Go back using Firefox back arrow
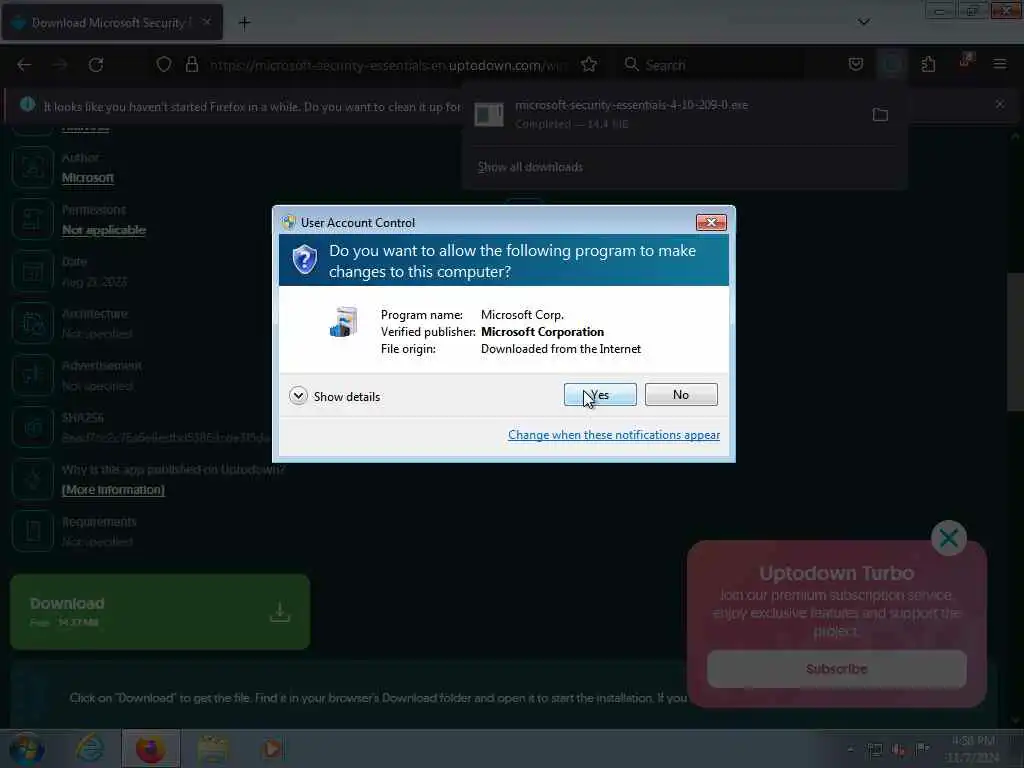The image size is (1024, 768). pos(24,65)
